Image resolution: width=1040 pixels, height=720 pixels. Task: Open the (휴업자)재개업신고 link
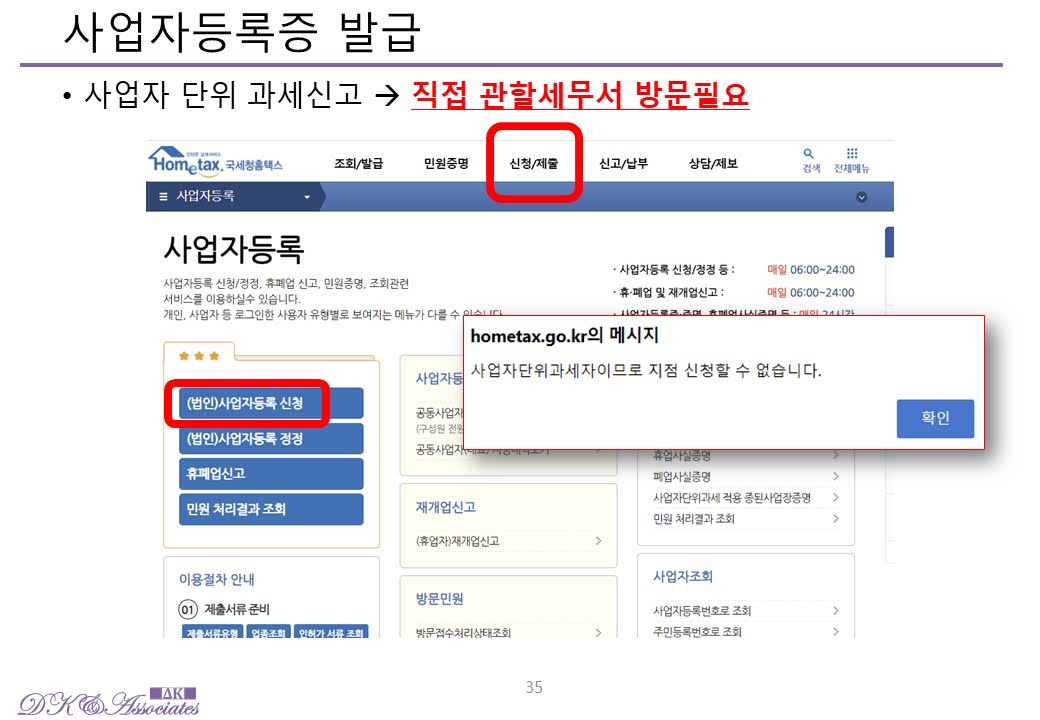(x=458, y=541)
